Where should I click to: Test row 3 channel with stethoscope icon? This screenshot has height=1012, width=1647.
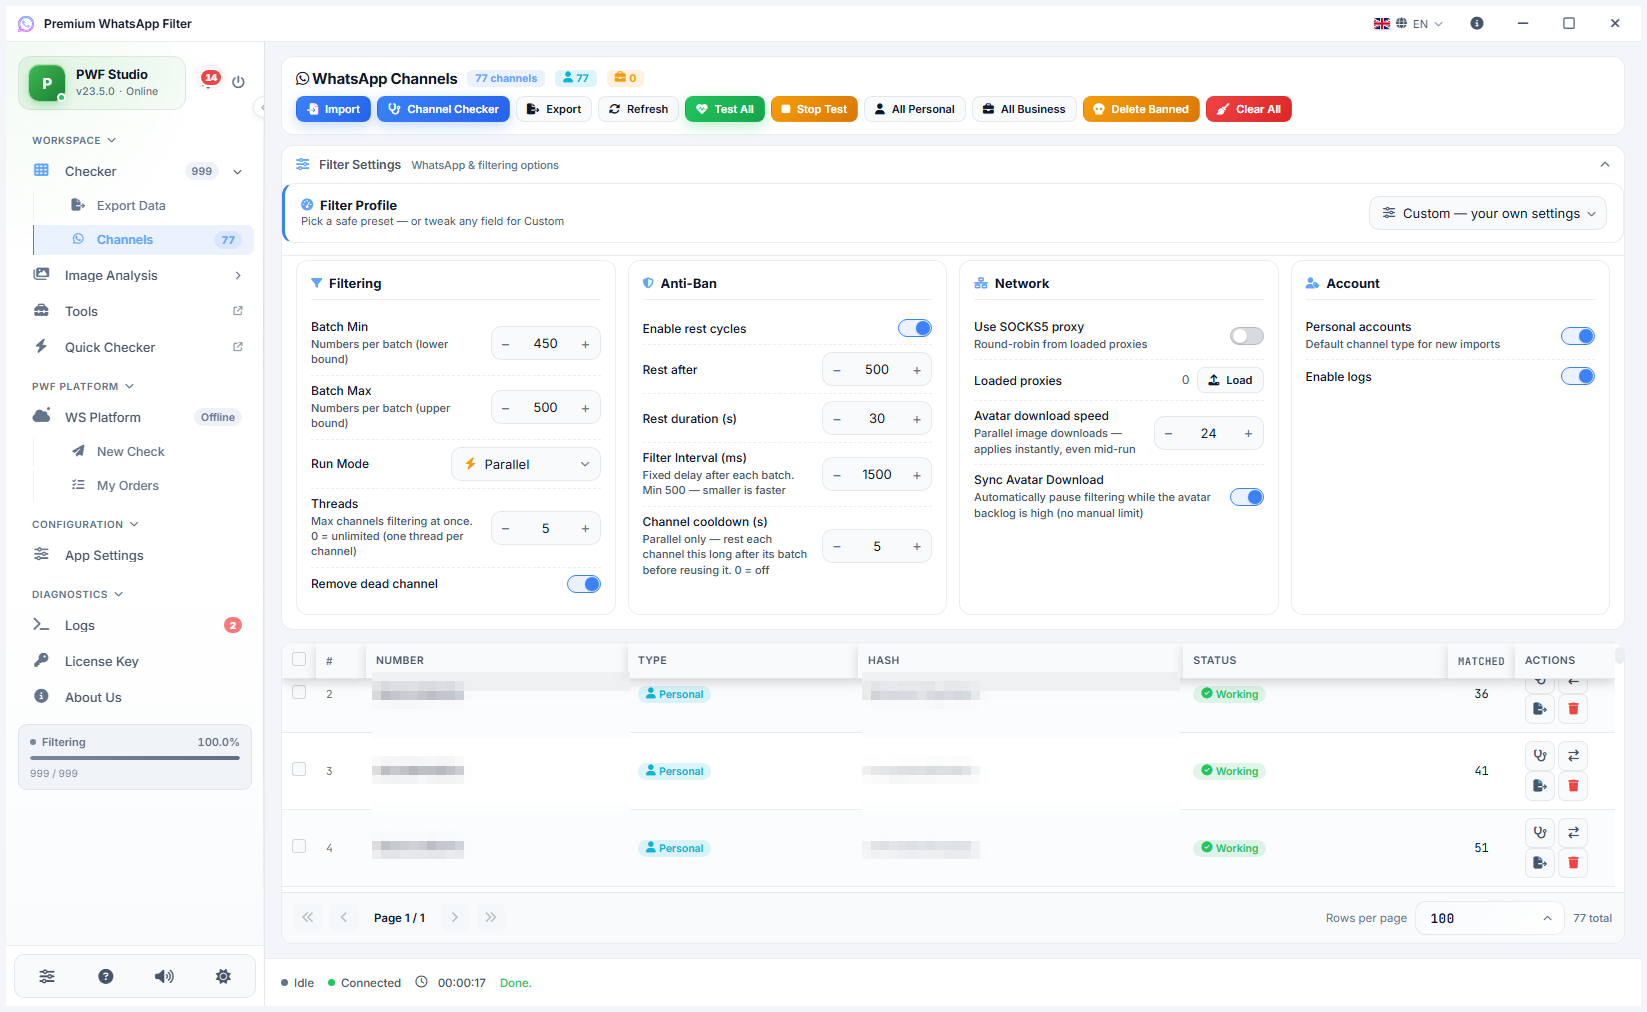coord(1540,755)
